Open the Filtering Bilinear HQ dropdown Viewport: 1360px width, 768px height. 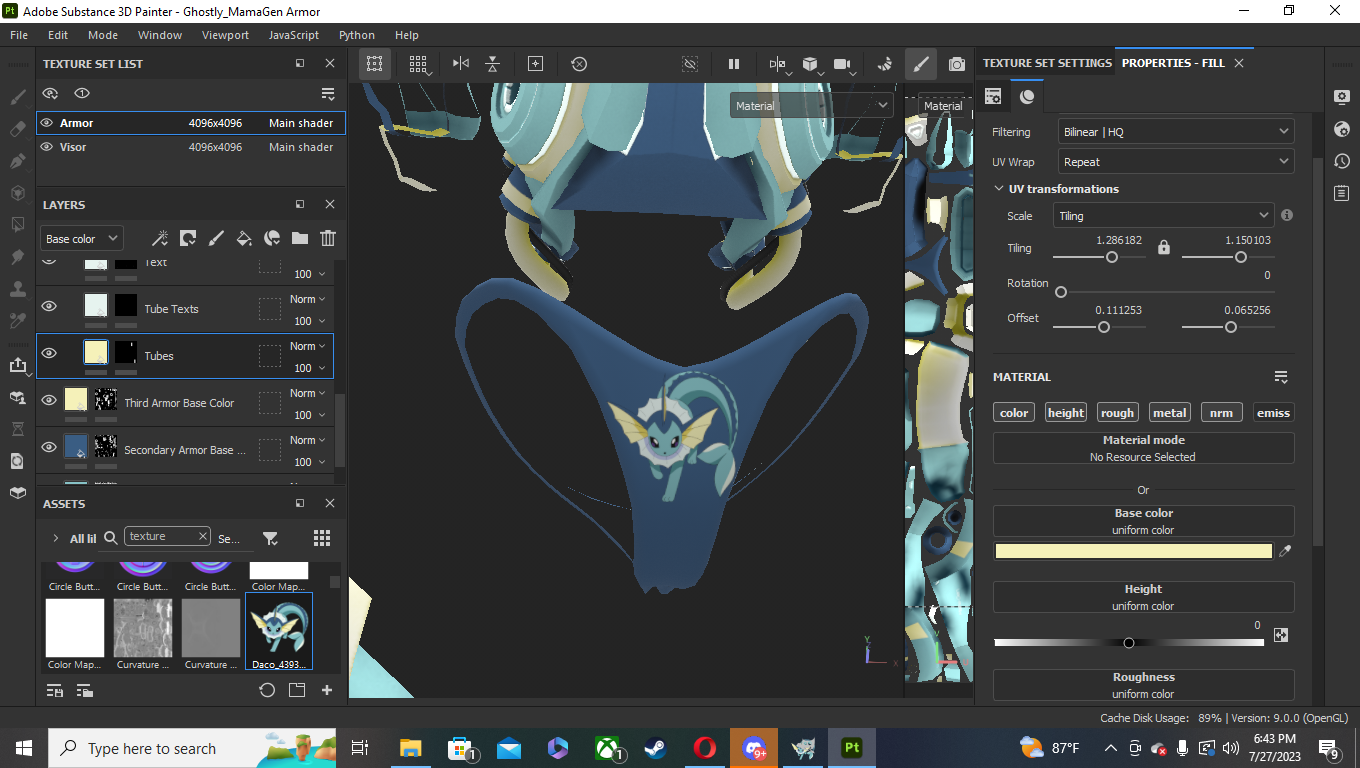coord(1176,132)
